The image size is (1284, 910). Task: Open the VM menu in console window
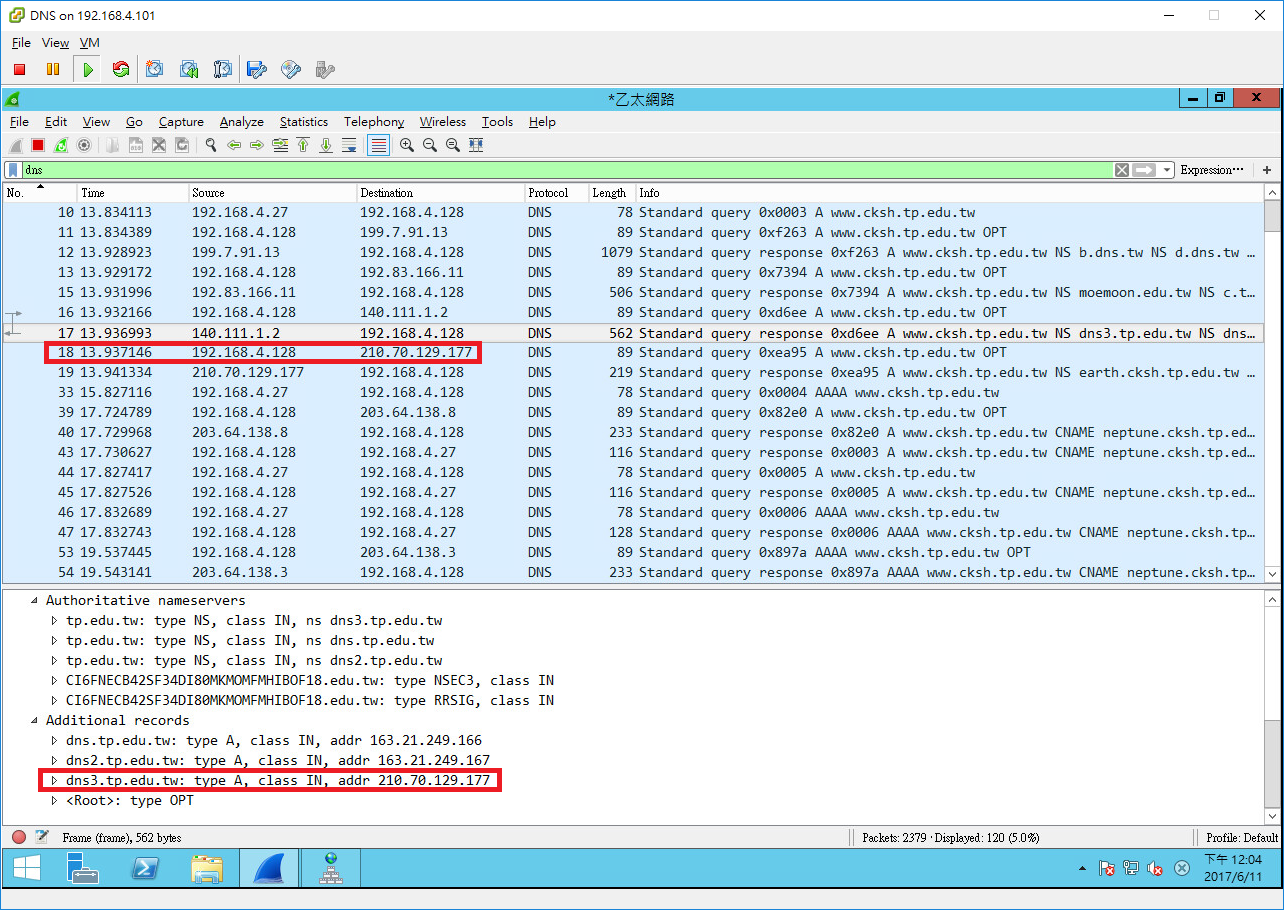[90, 43]
